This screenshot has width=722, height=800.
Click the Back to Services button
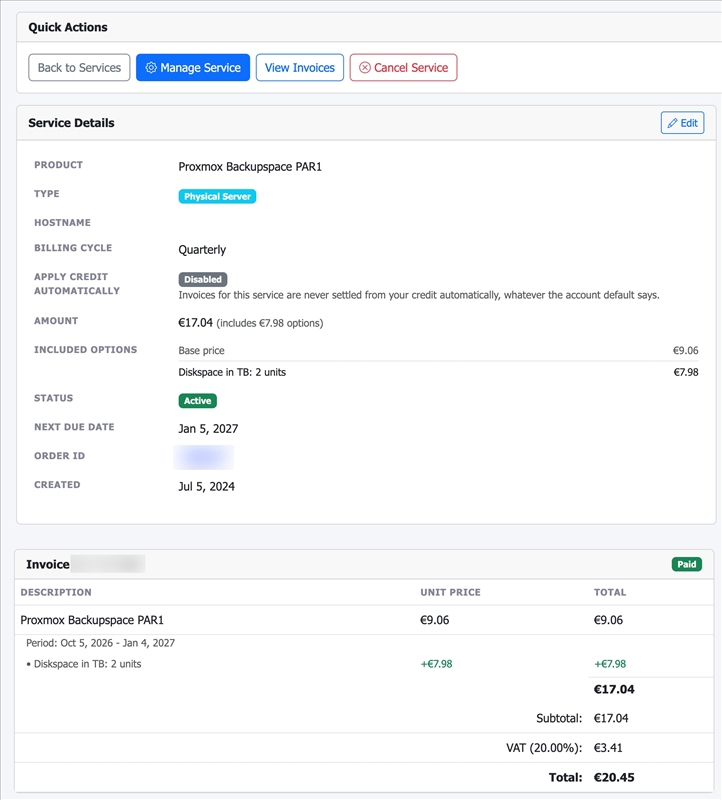(x=79, y=67)
